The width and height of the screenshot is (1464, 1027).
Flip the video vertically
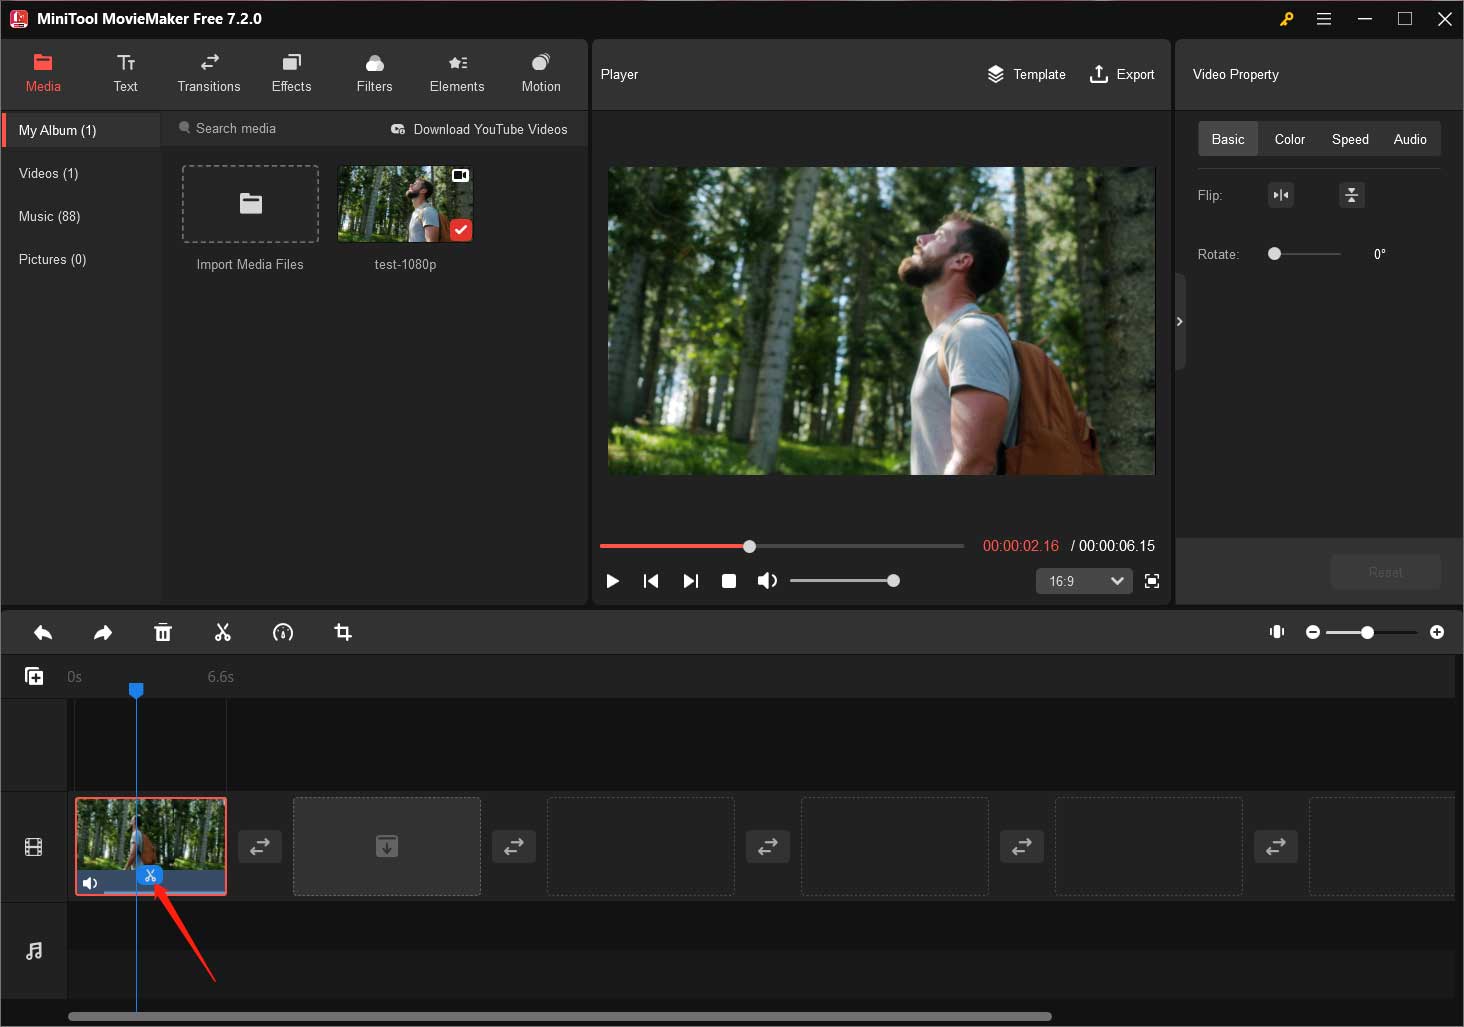click(x=1351, y=195)
